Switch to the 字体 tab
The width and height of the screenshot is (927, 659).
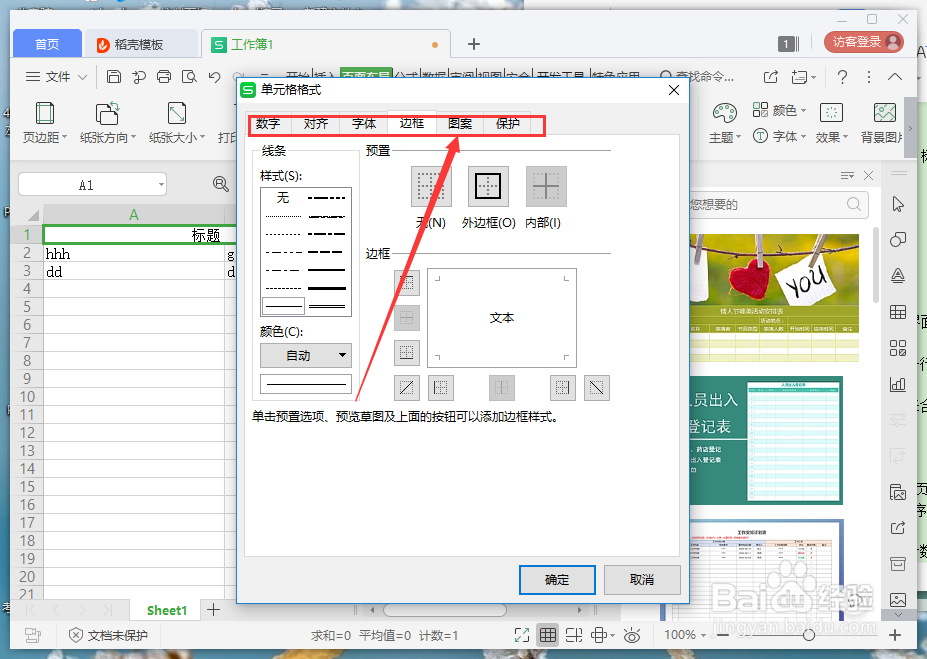tap(364, 124)
